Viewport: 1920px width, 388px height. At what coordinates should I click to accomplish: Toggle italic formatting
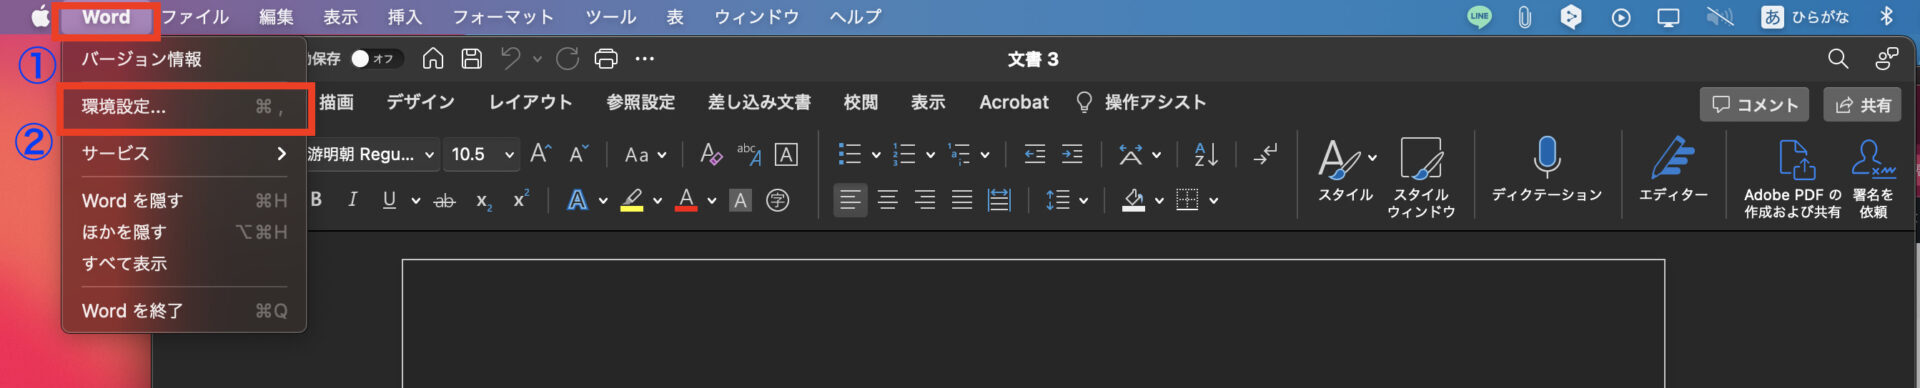352,200
